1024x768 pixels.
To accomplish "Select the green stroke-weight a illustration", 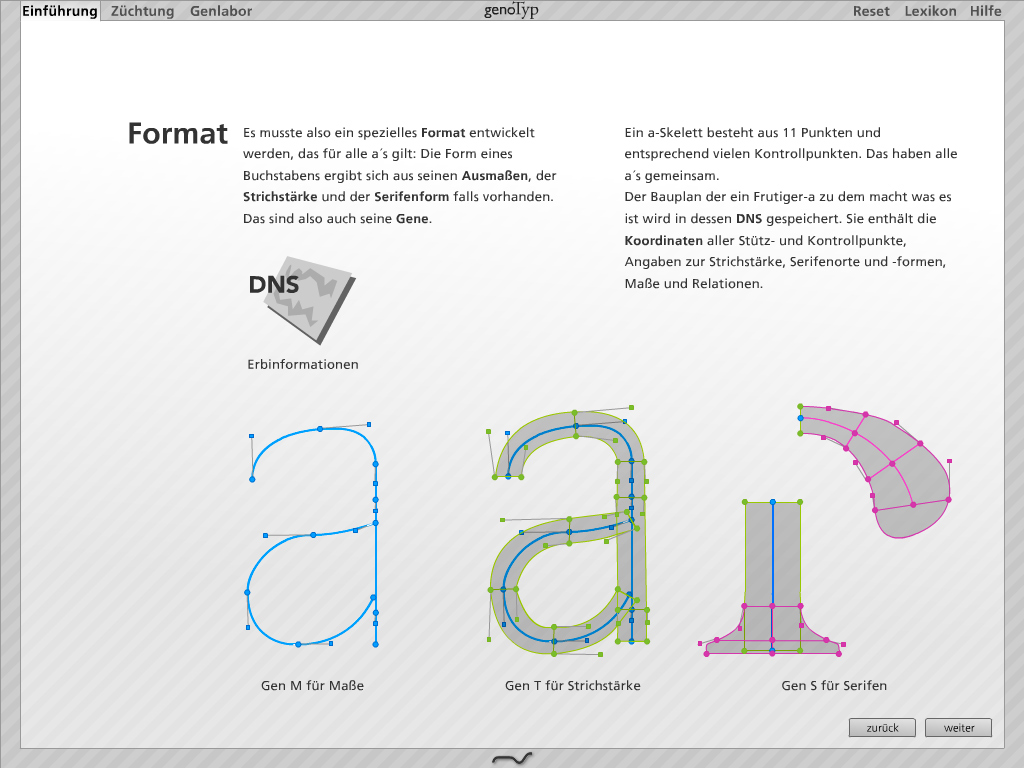I will click(x=569, y=530).
